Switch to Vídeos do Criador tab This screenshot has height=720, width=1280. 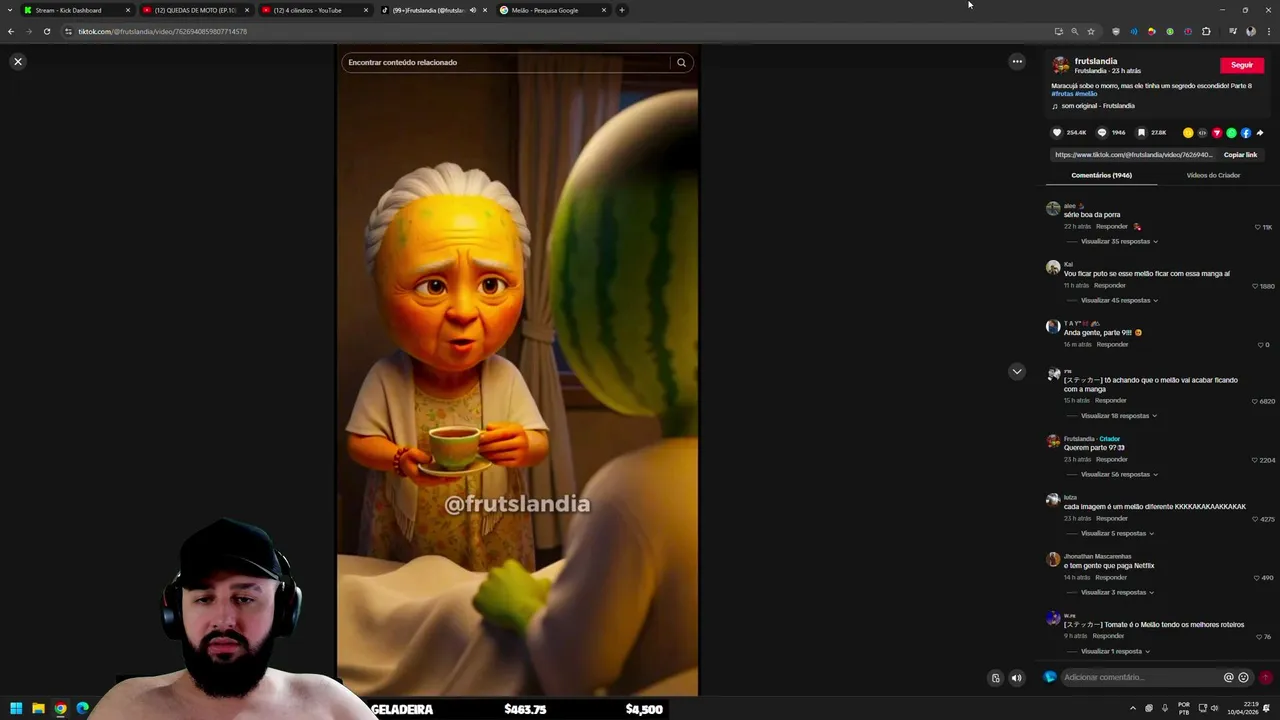pos(1213,175)
